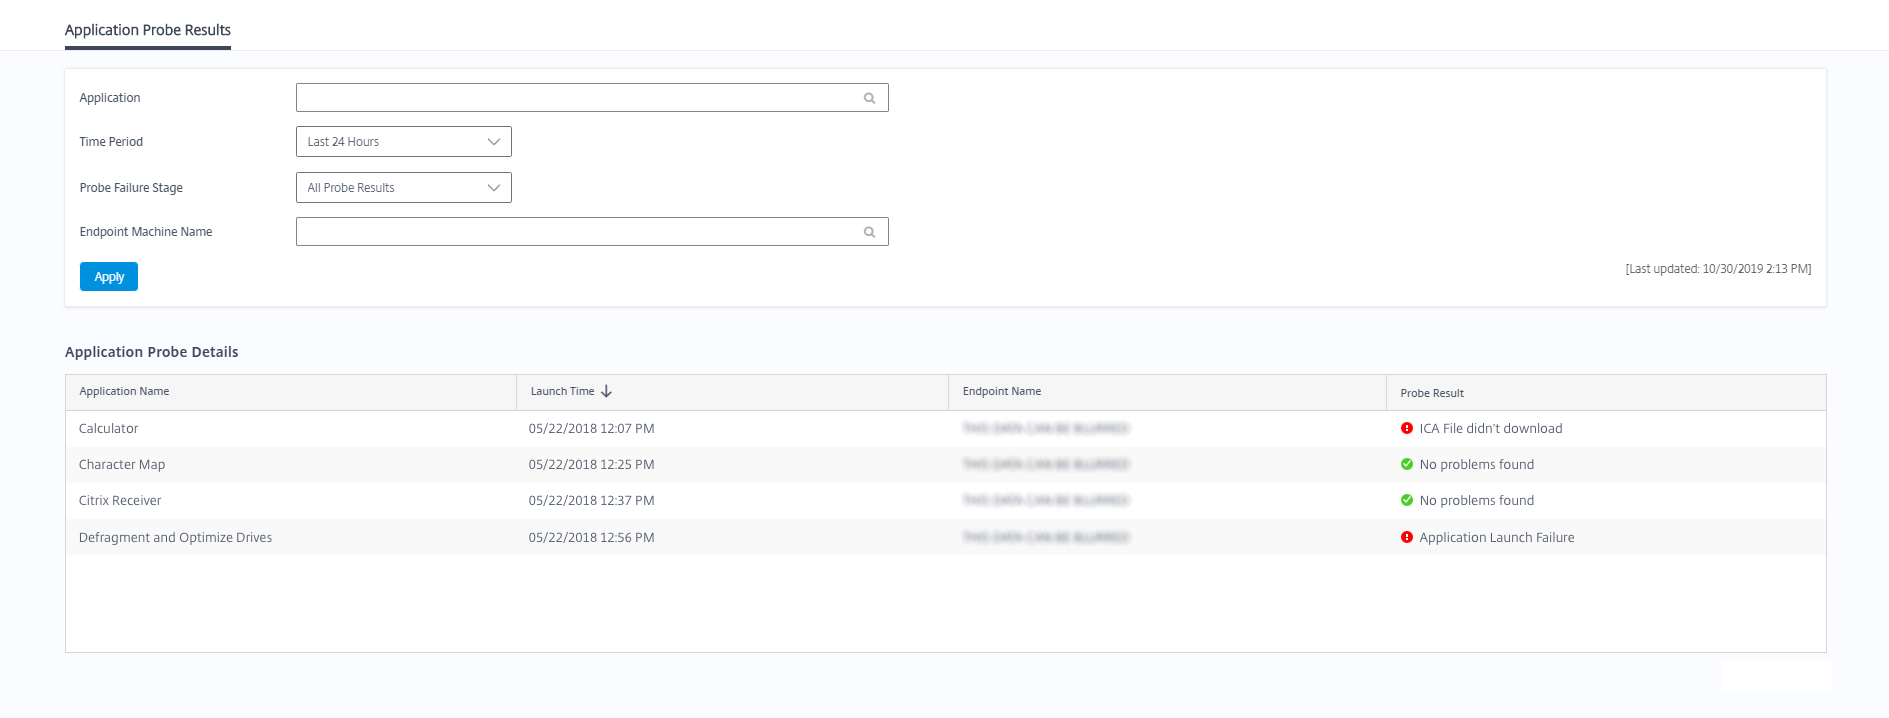Viewport: 1889px width, 718px height.
Task: Open the Time Period dropdown
Action: coord(404,142)
